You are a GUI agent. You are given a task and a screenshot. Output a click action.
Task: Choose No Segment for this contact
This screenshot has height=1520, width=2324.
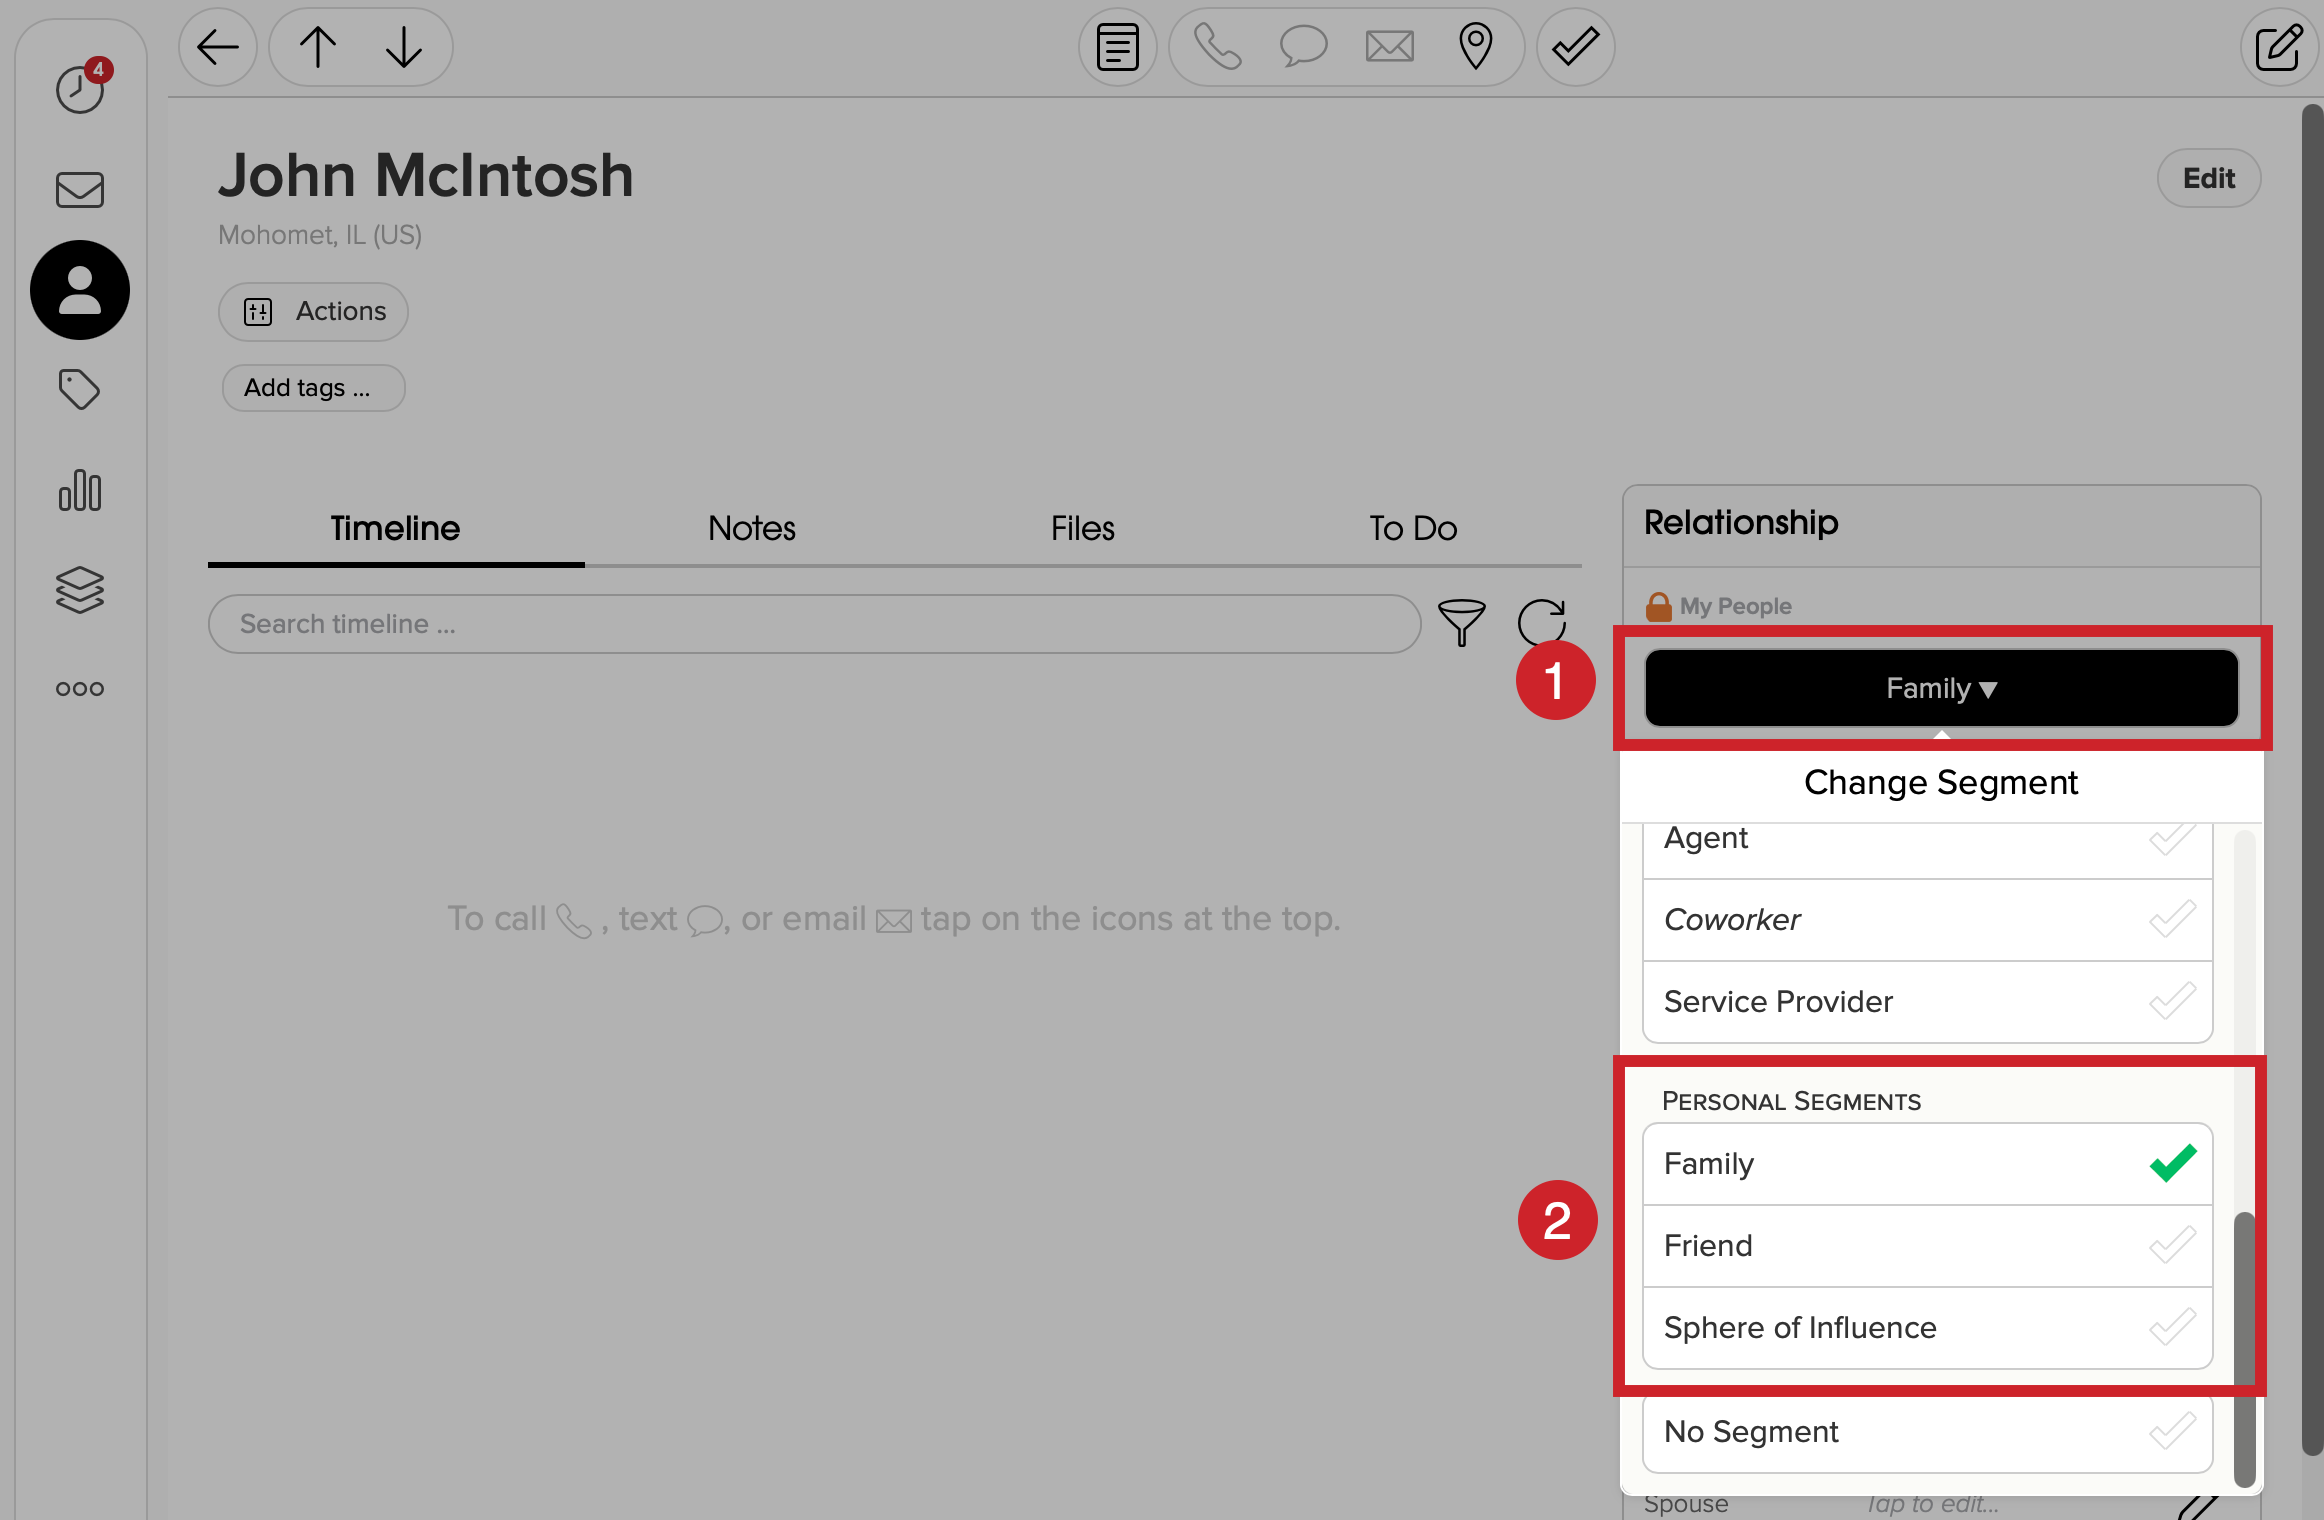pyautogui.click(x=1927, y=1432)
